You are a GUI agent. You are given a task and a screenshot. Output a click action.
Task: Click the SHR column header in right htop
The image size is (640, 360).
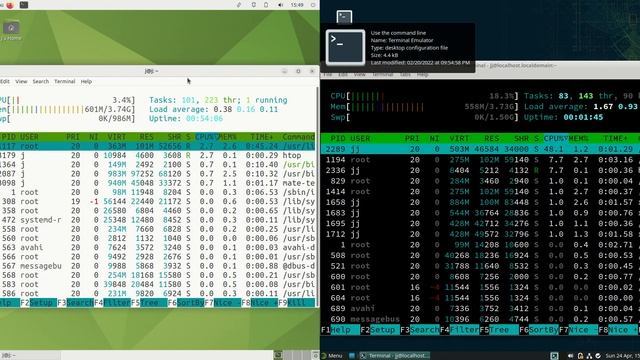(521, 138)
